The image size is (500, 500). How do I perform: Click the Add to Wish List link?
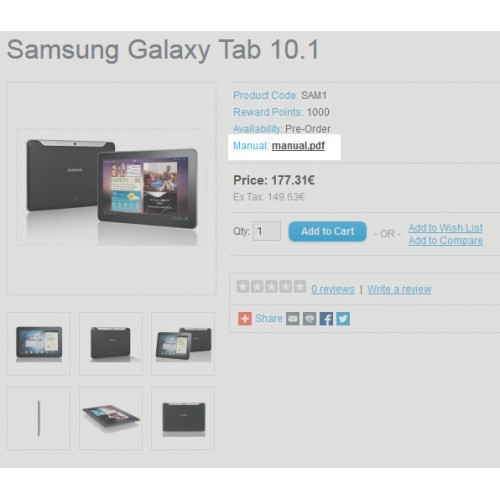point(445,228)
